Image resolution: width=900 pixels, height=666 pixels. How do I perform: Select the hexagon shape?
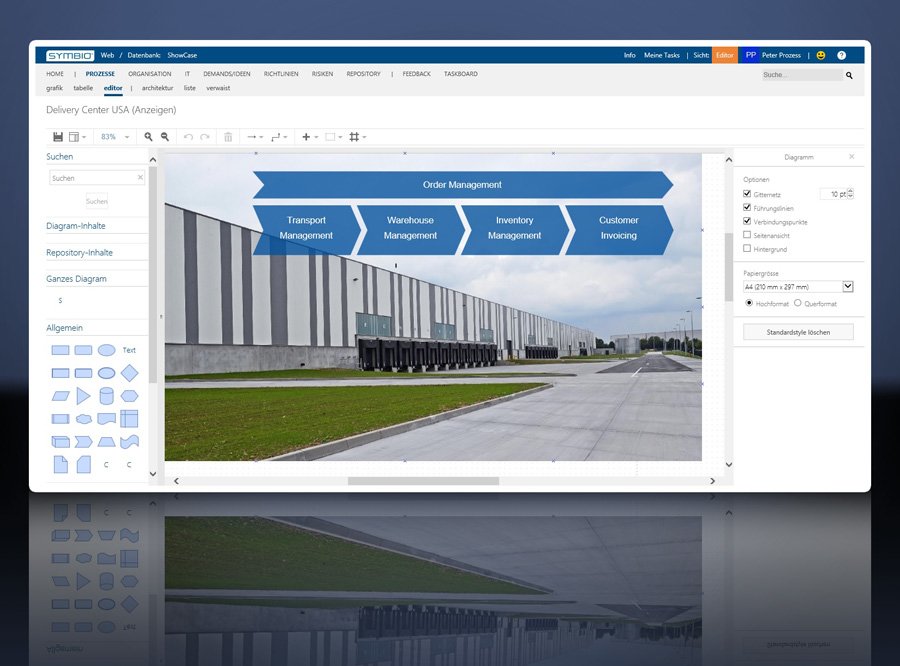(130, 396)
